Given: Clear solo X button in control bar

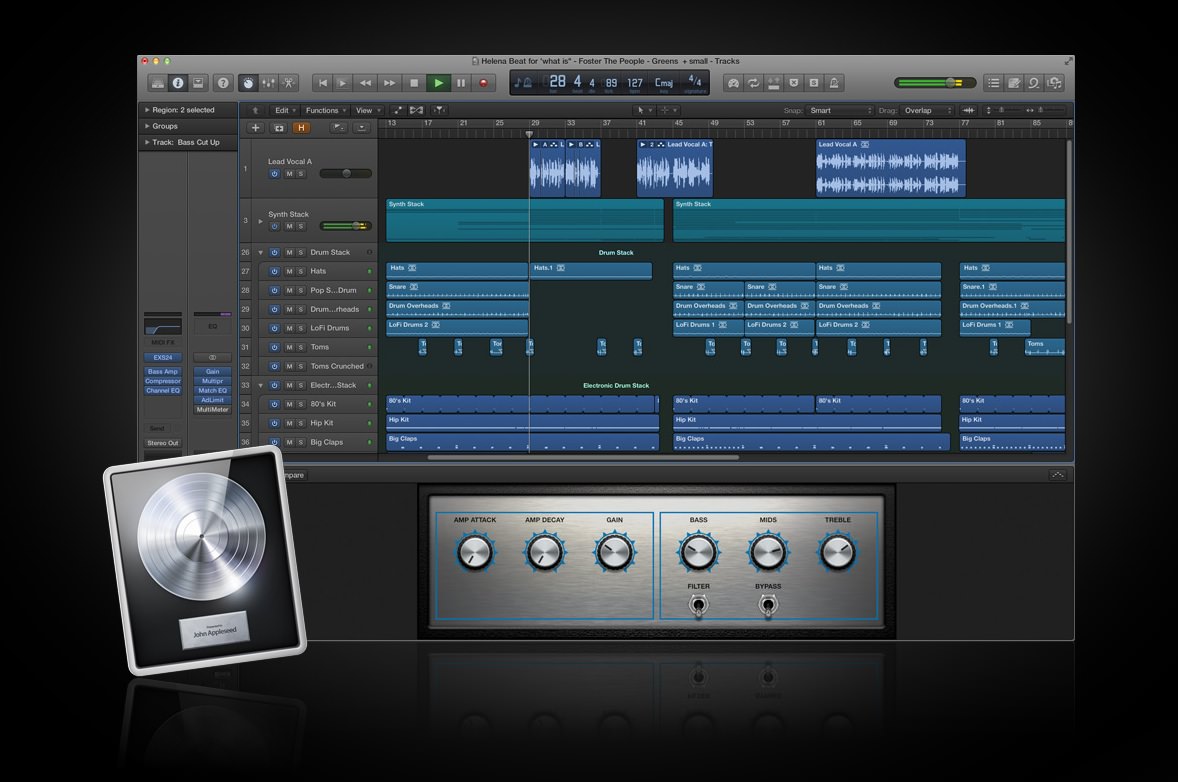Looking at the screenshot, I should (793, 83).
